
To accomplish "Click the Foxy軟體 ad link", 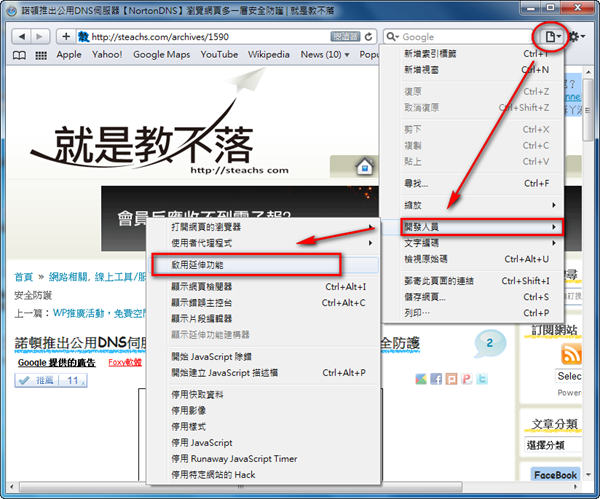I will pyautogui.click(x=125, y=362).
